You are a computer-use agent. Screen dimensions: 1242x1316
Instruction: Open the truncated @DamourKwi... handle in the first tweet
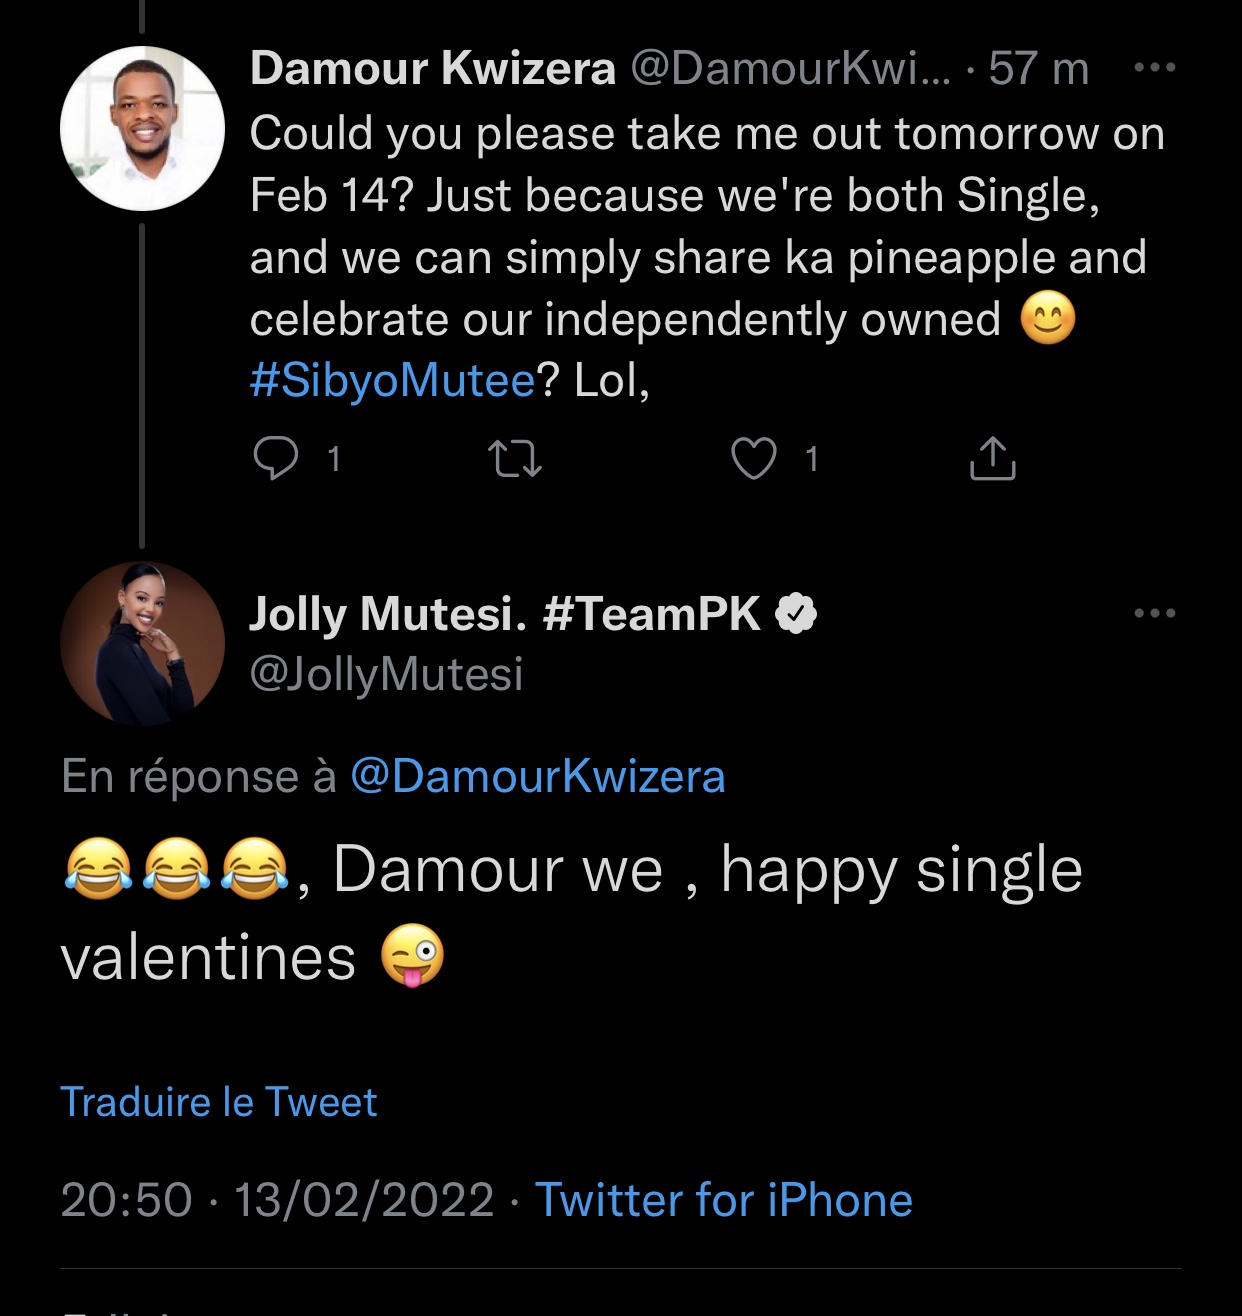[790, 69]
